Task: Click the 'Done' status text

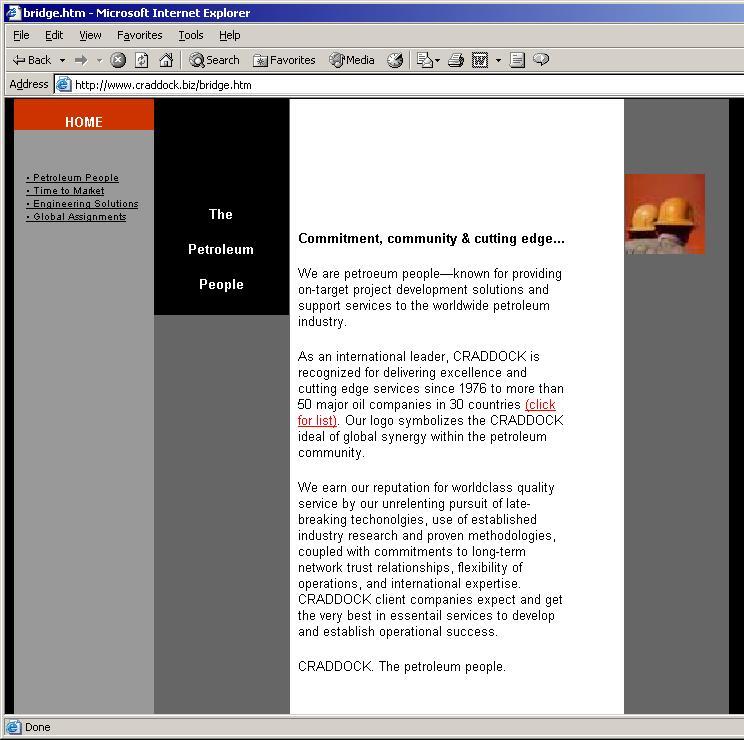Action: (37, 727)
